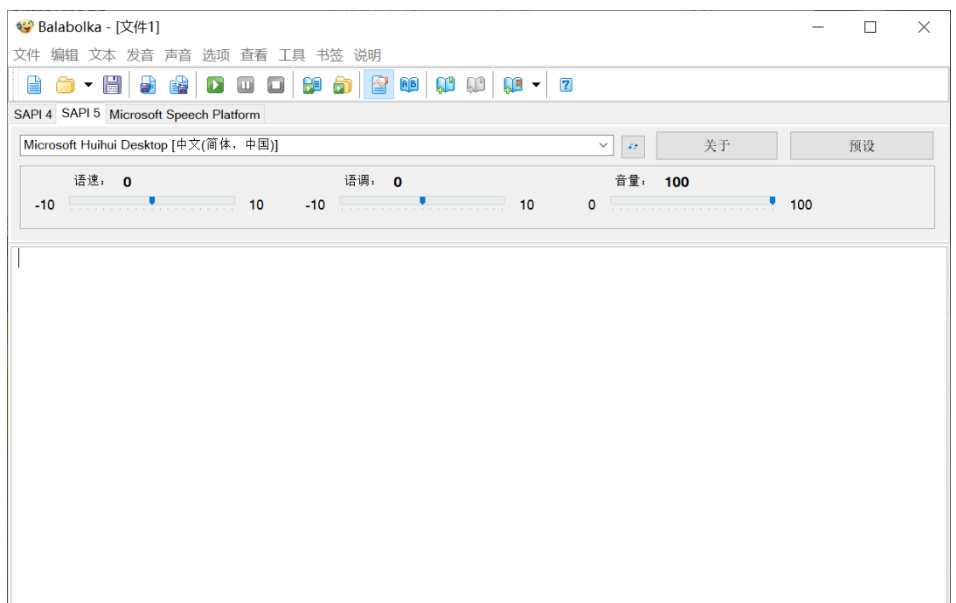This screenshot has height=603, width=956.
Task: Click the read clipboard aloud icon
Action: pos(312,85)
